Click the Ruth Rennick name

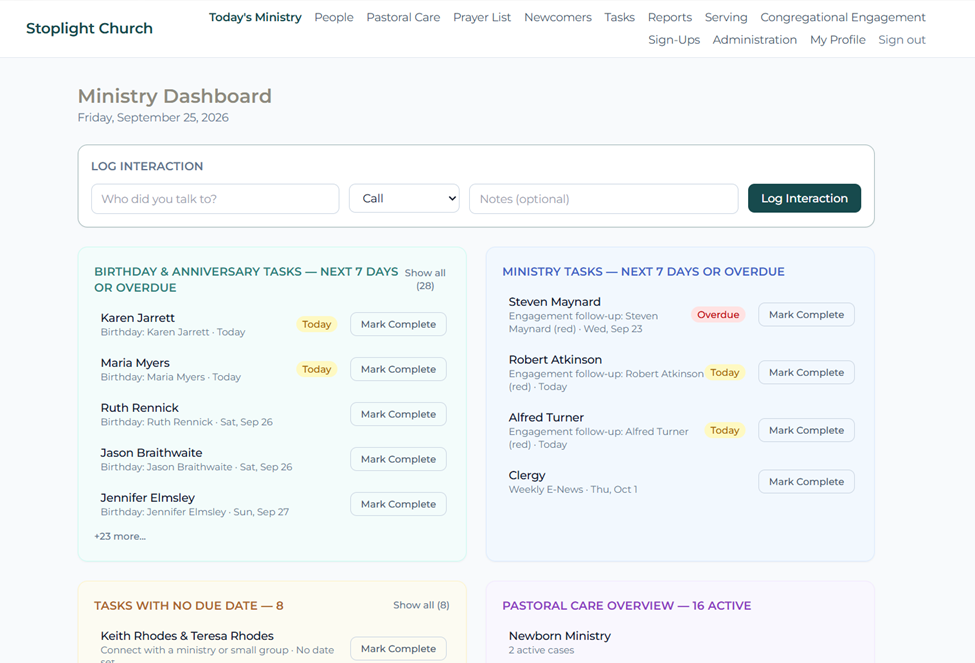tap(139, 408)
